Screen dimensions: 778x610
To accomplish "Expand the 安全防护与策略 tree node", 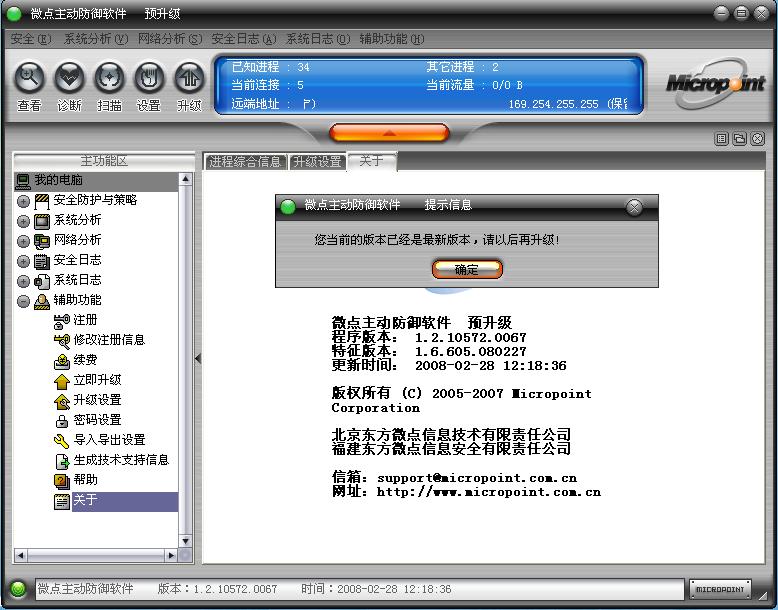I will [x=23, y=202].
